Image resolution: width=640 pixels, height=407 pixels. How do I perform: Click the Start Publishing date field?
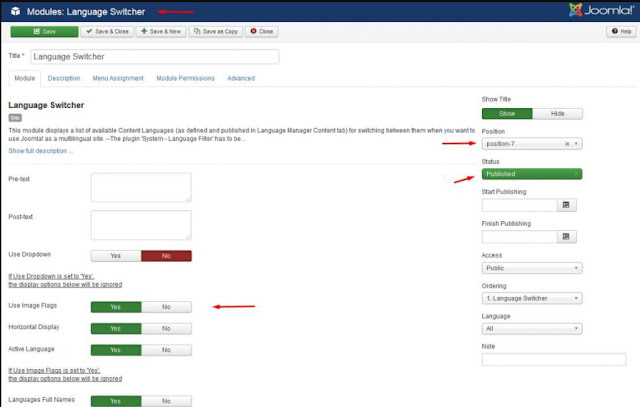pyautogui.click(x=520, y=205)
